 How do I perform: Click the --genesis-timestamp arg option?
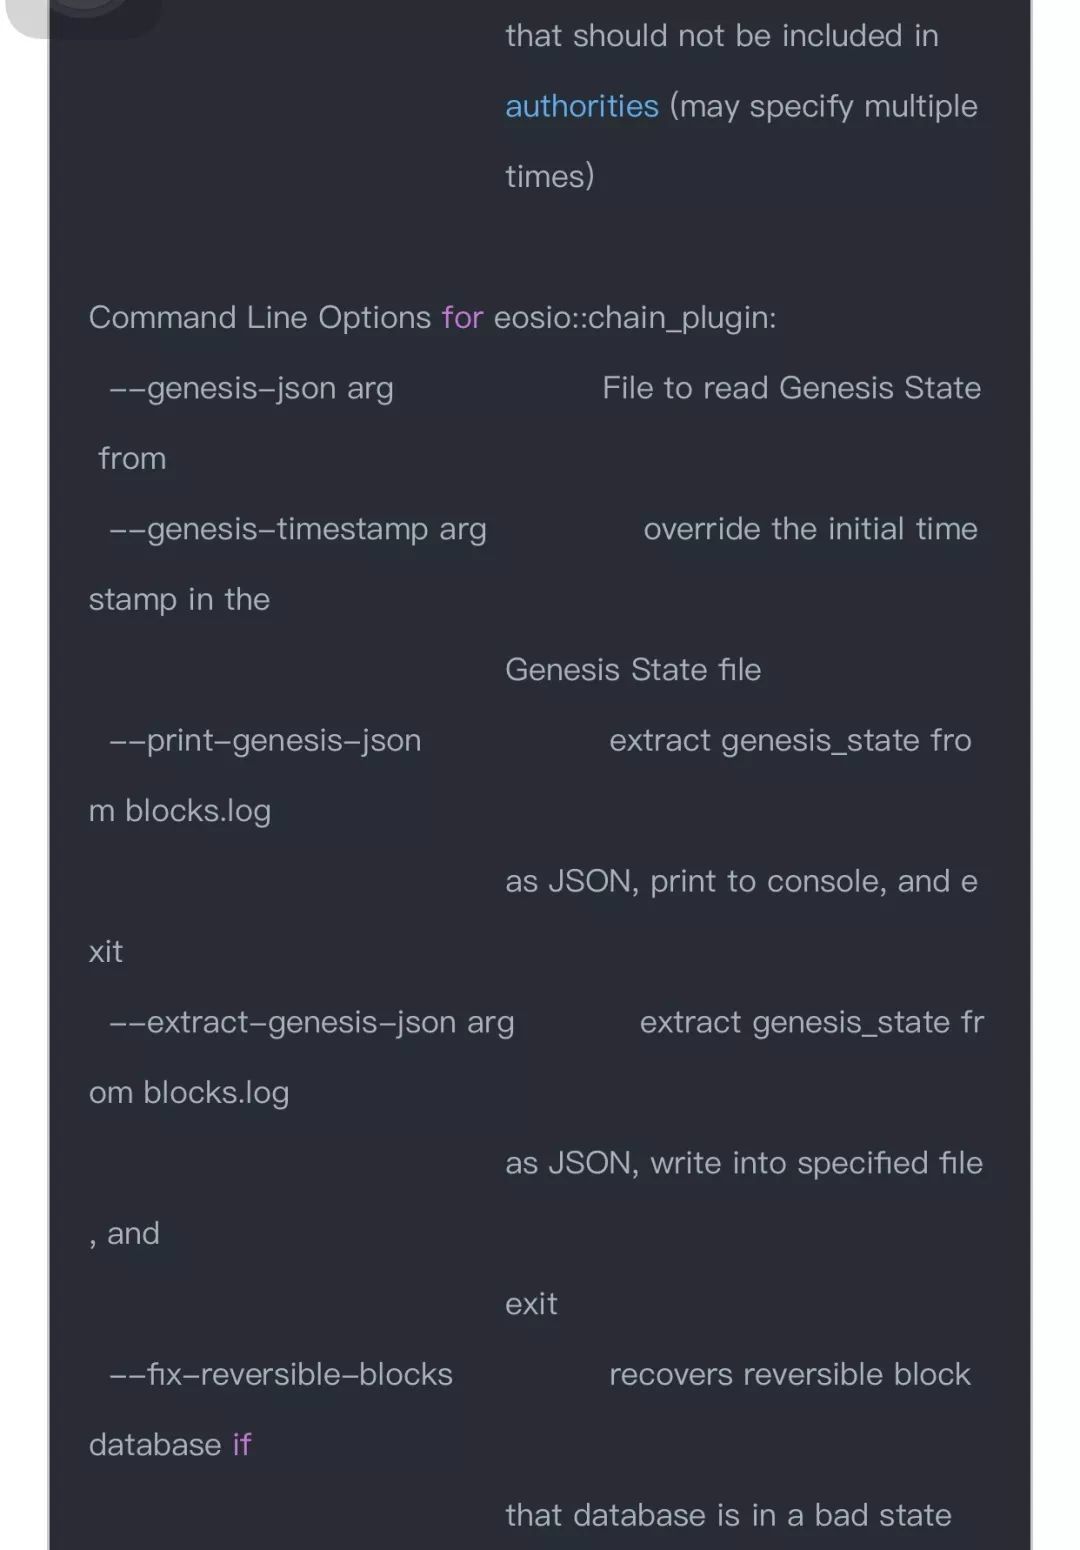[298, 529]
